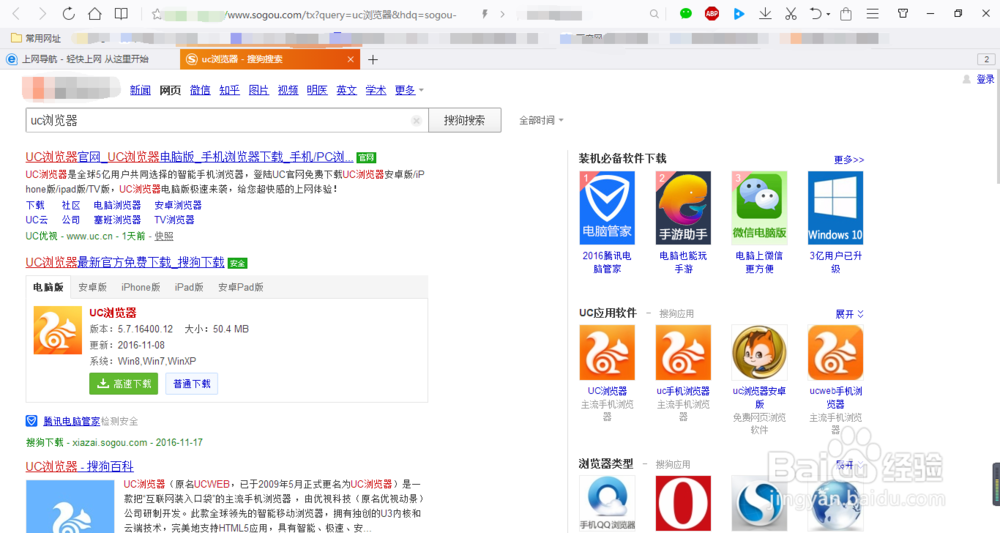Click the blue video play toolbar icon

(739, 13)
